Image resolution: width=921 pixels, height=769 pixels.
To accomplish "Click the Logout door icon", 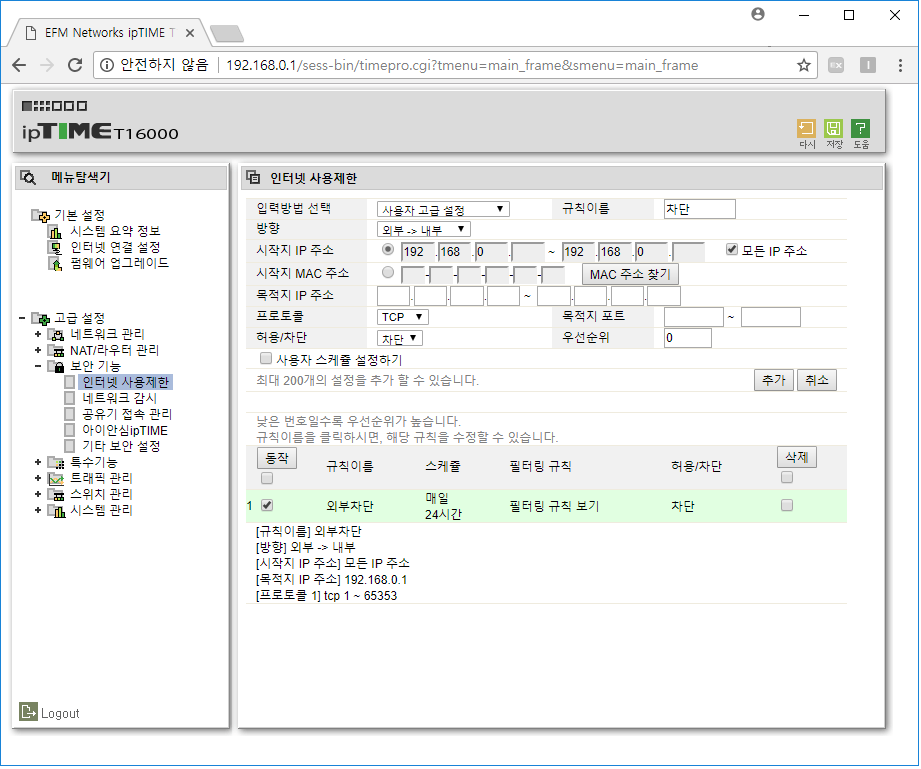I will [28, 713].
